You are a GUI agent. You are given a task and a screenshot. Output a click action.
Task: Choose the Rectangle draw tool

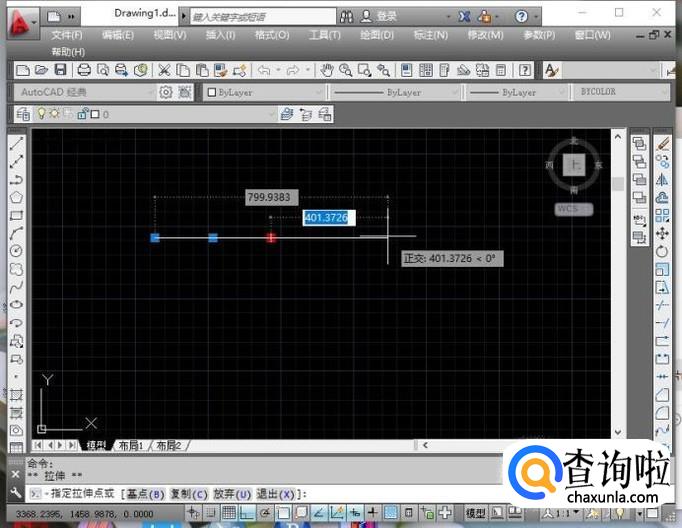pyautogui.click(x=16, y=215)
